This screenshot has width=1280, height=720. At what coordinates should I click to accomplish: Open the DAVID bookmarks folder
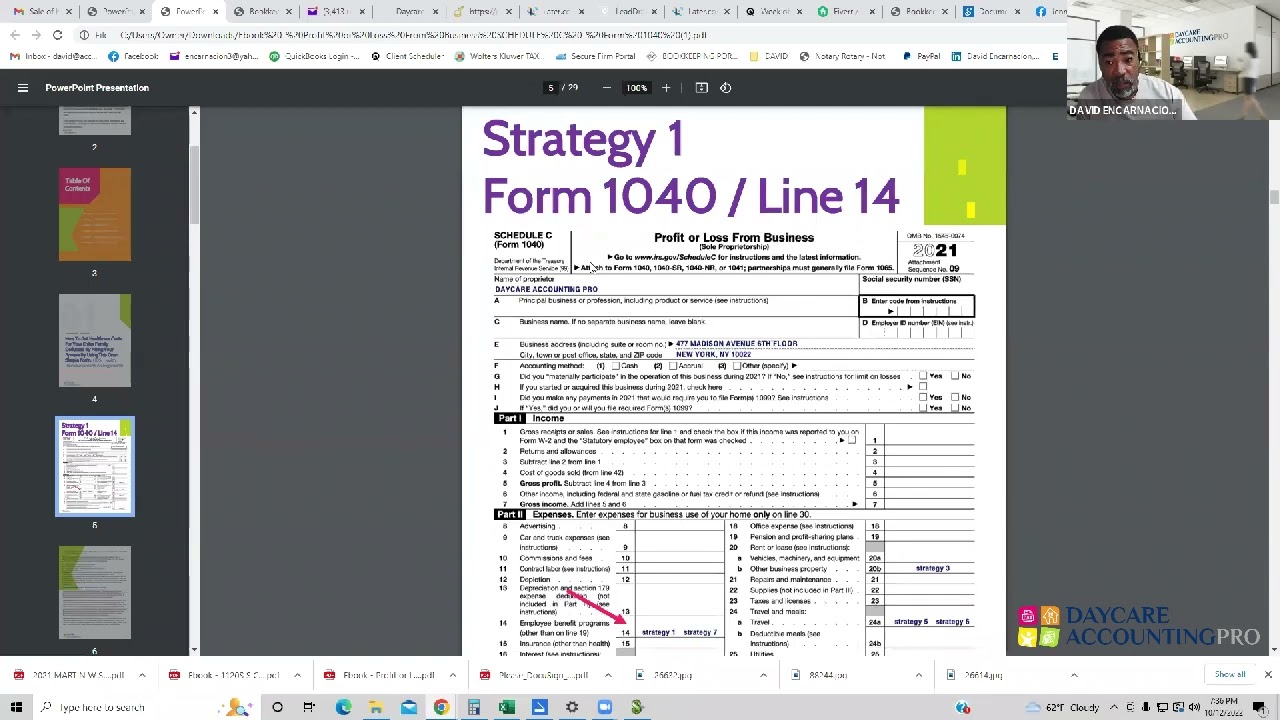point(769,56)
